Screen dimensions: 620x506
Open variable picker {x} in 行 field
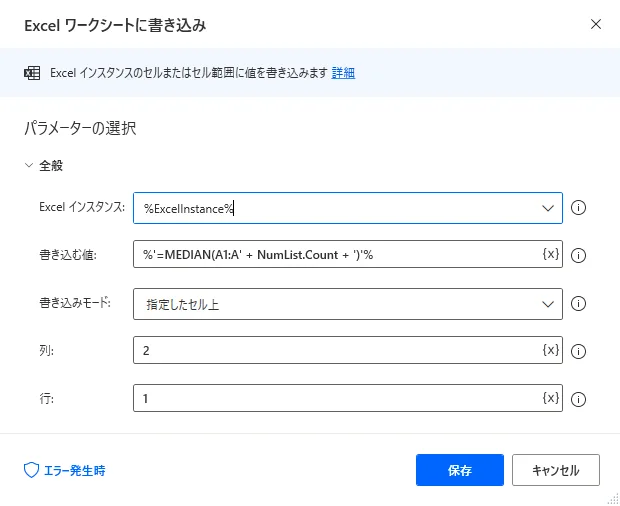pyautogui.click(x=550, y=399)
